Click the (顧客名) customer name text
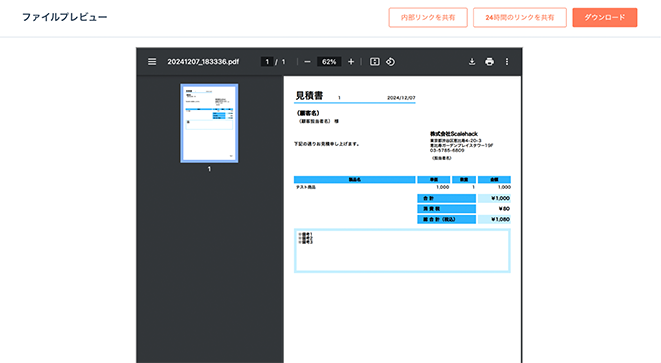 308,113
